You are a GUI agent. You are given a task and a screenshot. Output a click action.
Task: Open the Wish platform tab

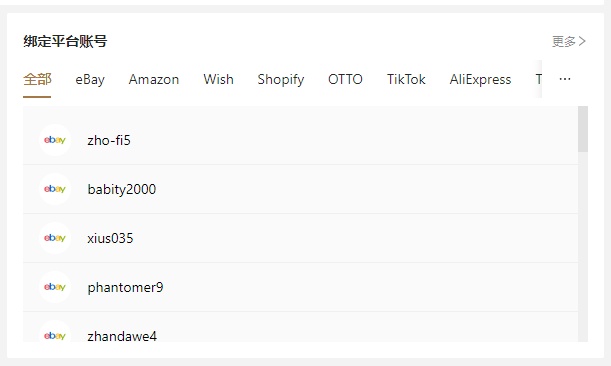point(218,79)
